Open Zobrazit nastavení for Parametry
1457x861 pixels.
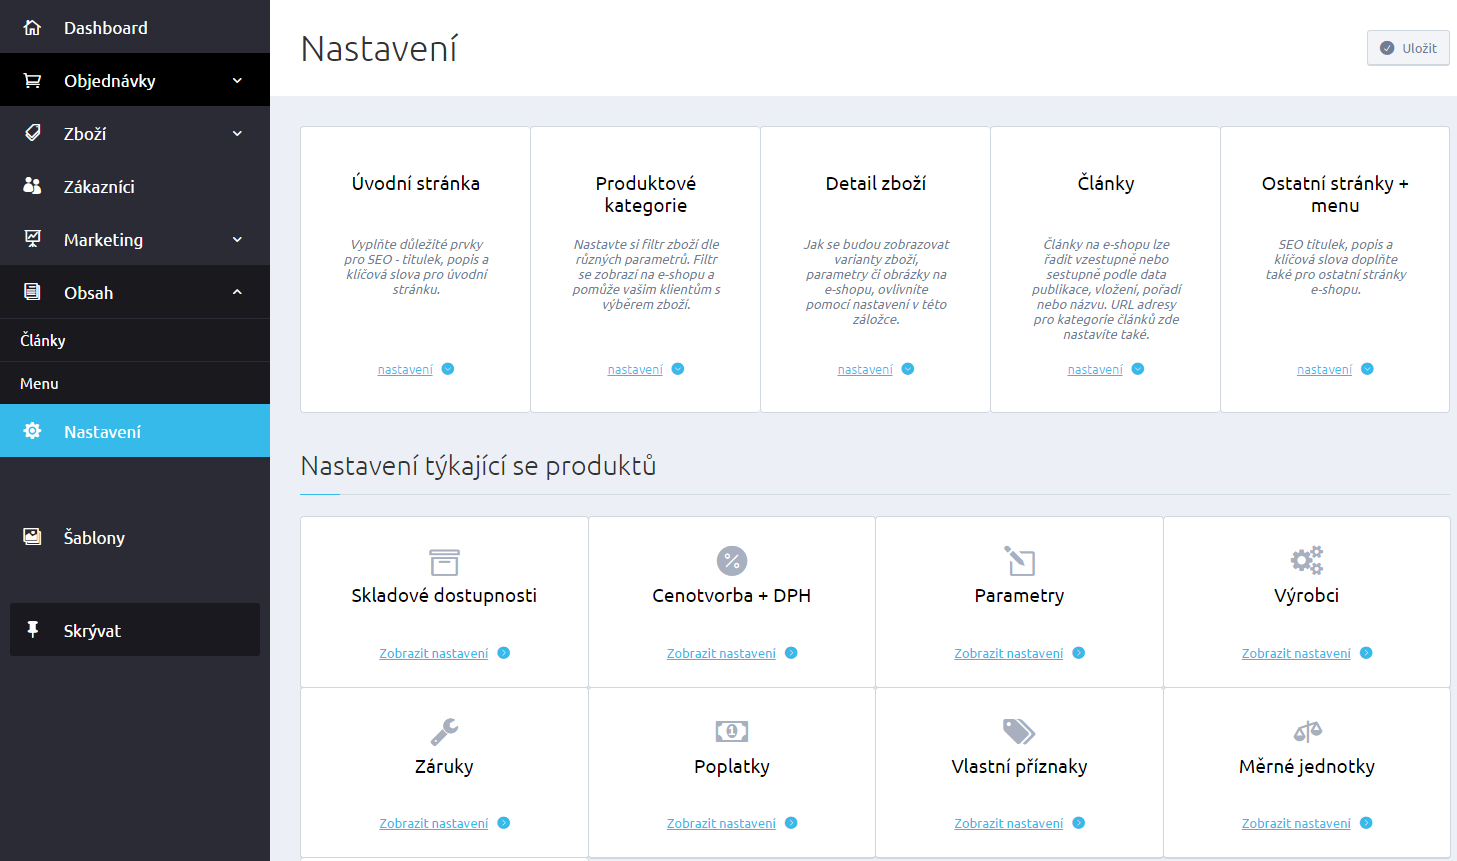coord(1008,654)
